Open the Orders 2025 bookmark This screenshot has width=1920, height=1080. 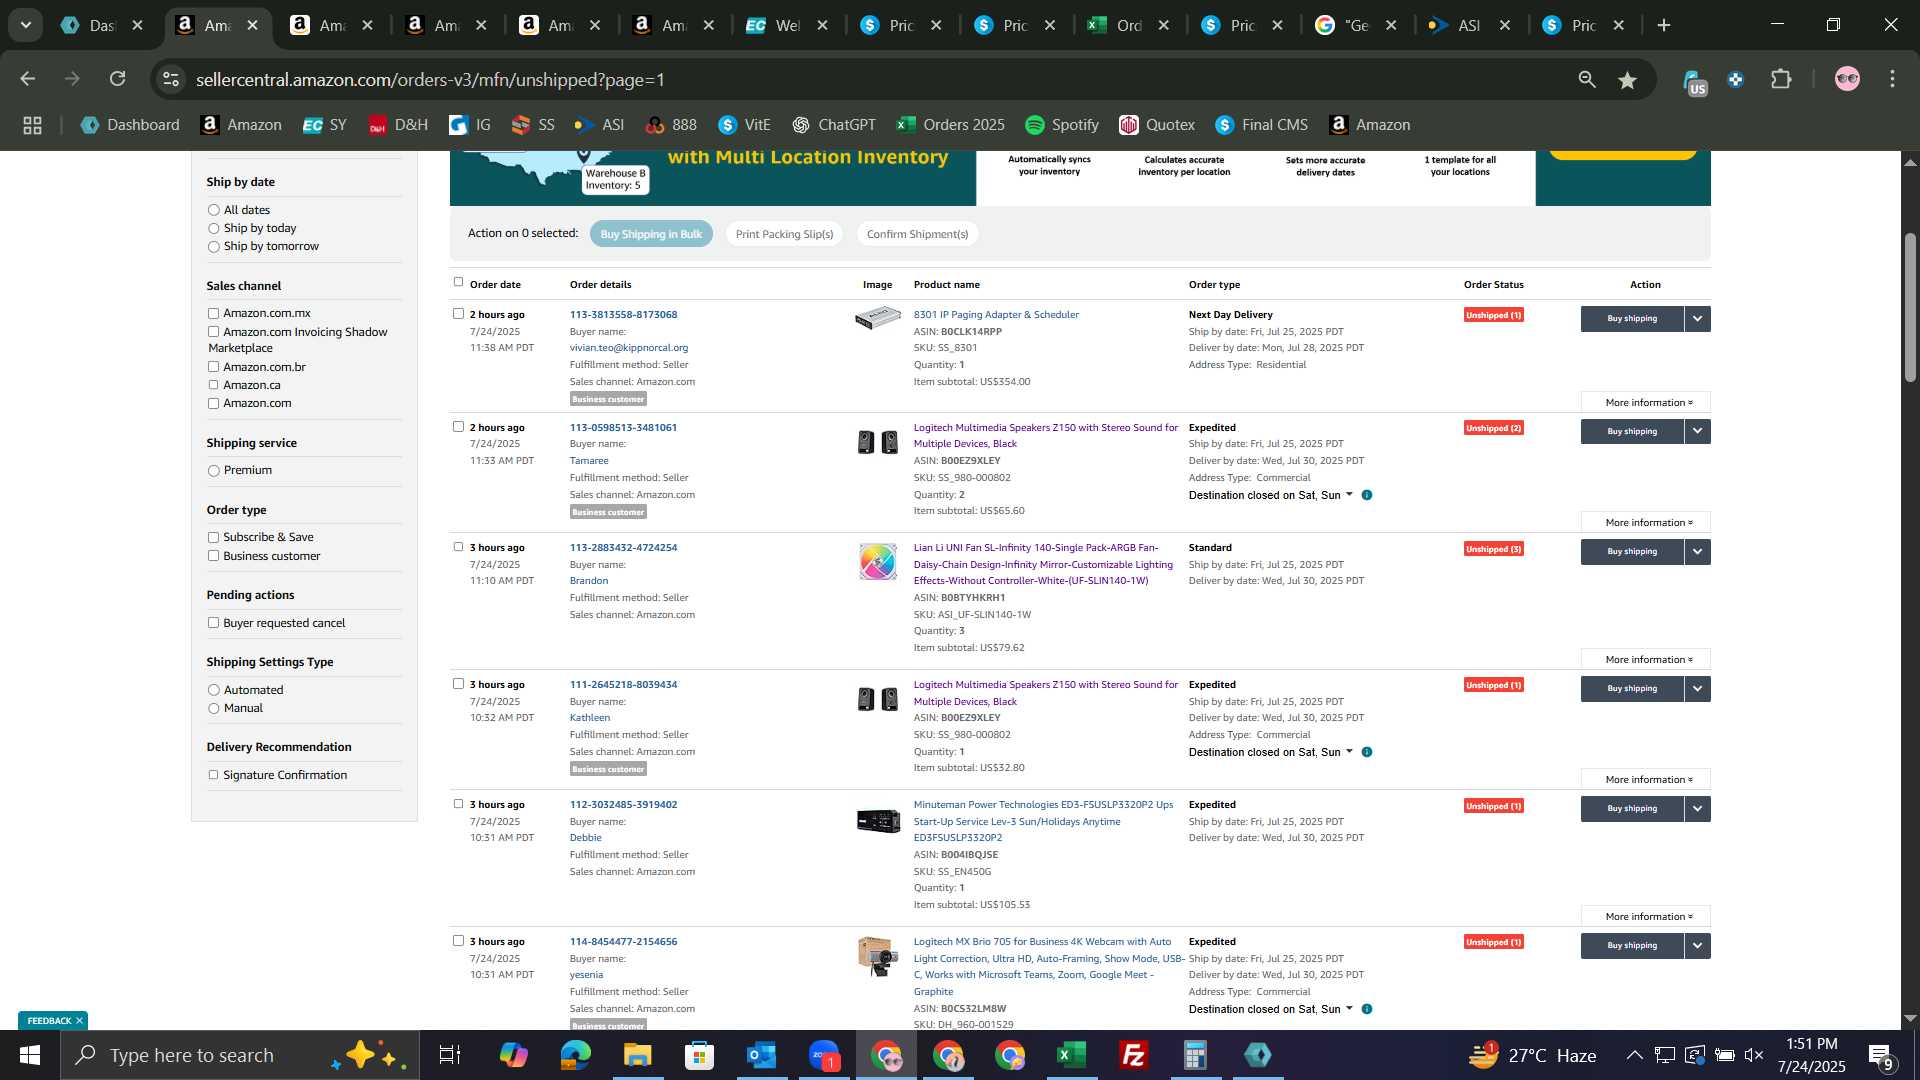coord(950,125)
